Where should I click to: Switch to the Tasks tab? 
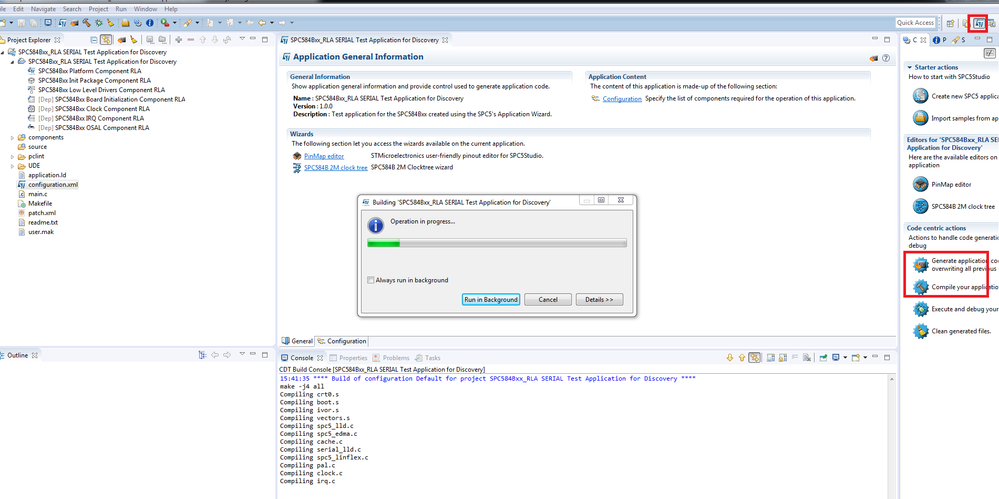(428, 358)
